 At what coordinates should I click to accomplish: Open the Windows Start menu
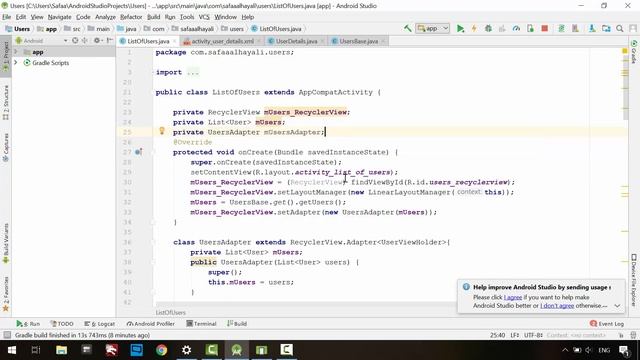(x=12, y=350)
